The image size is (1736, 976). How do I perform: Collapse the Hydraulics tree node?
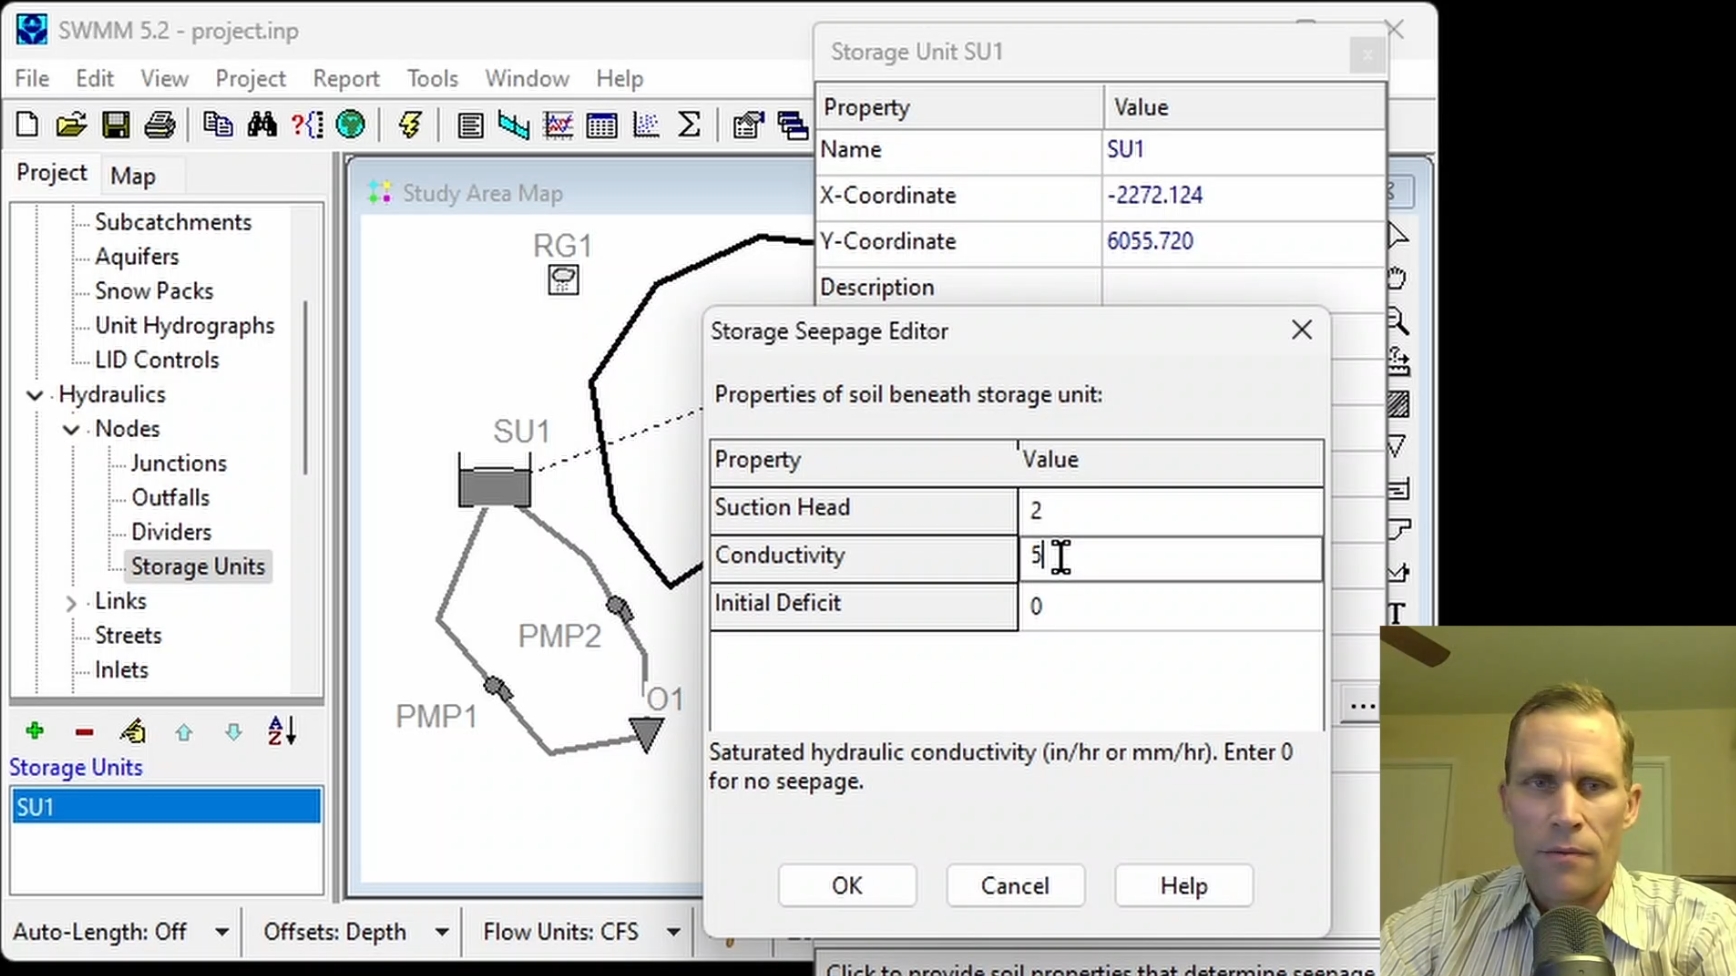tap(35, 395)
